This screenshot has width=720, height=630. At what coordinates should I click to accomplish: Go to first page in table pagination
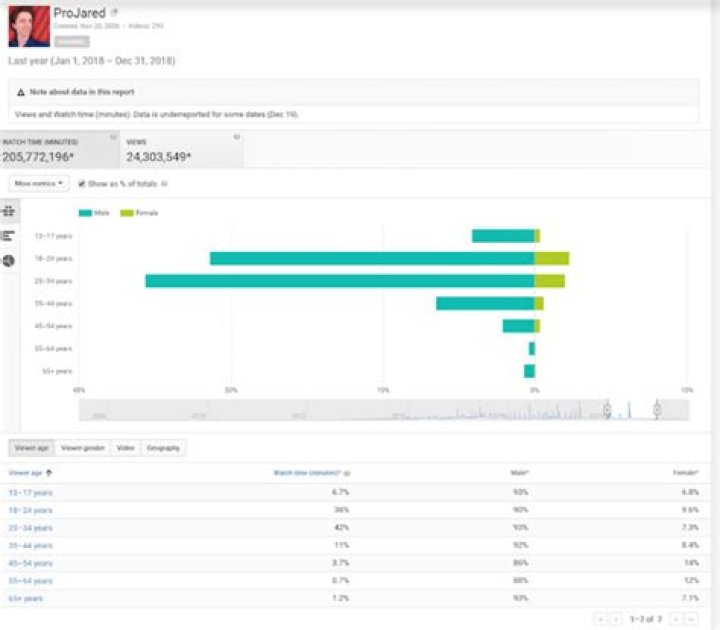[x=600, y=619]
